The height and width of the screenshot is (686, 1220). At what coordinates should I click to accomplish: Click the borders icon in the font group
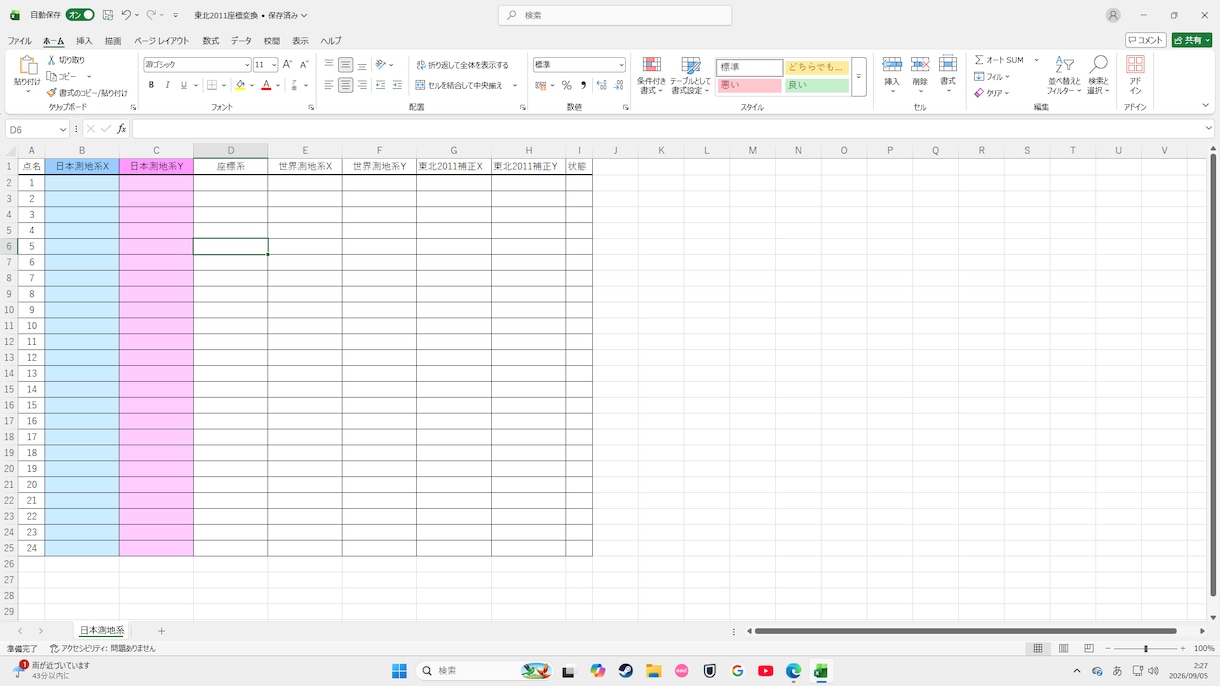tap(211, 86)
